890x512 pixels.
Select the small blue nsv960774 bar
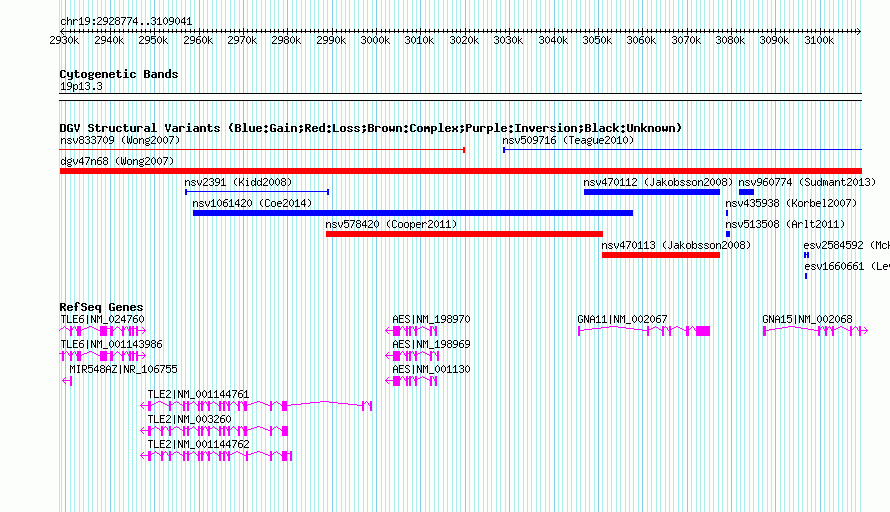tap(746, 192)
